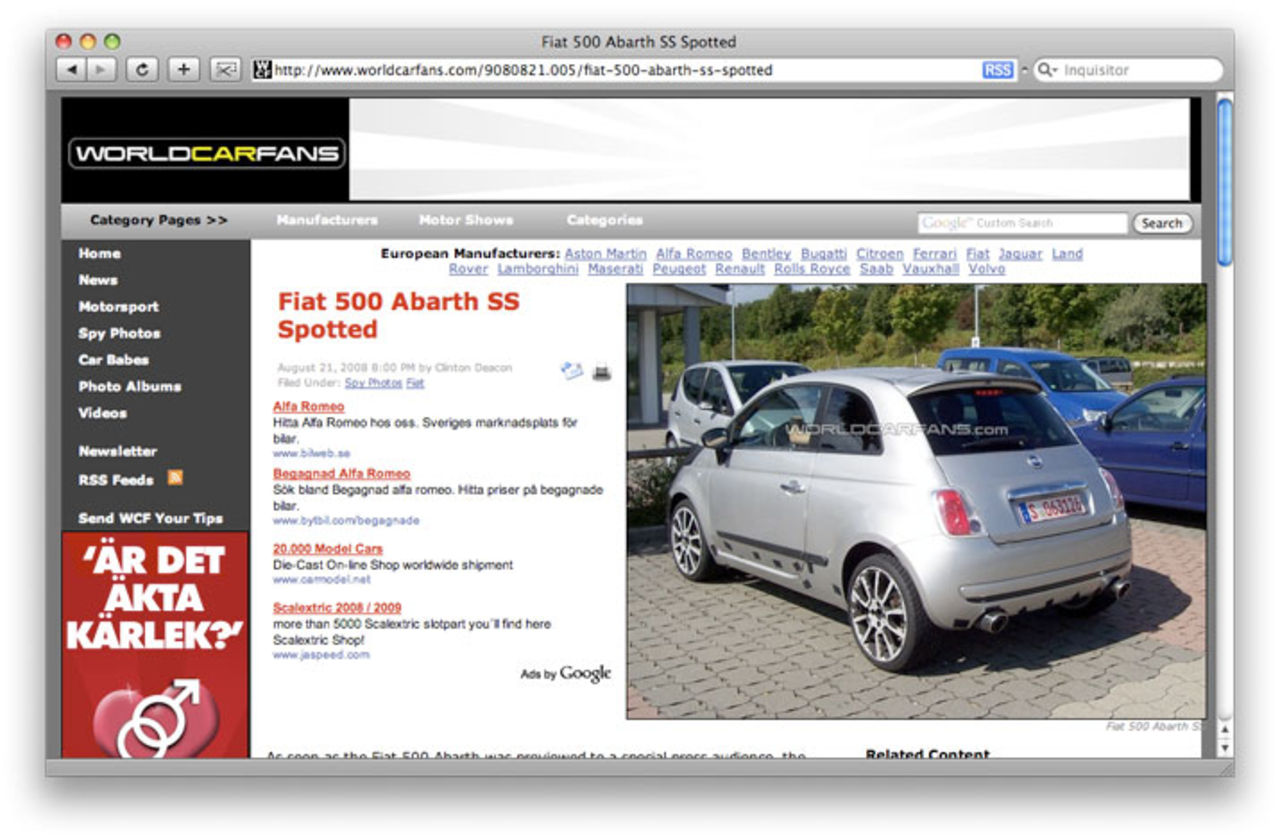Expand the Category Pages menu
Screen dimensions: 1280x840
click(158, 220)
